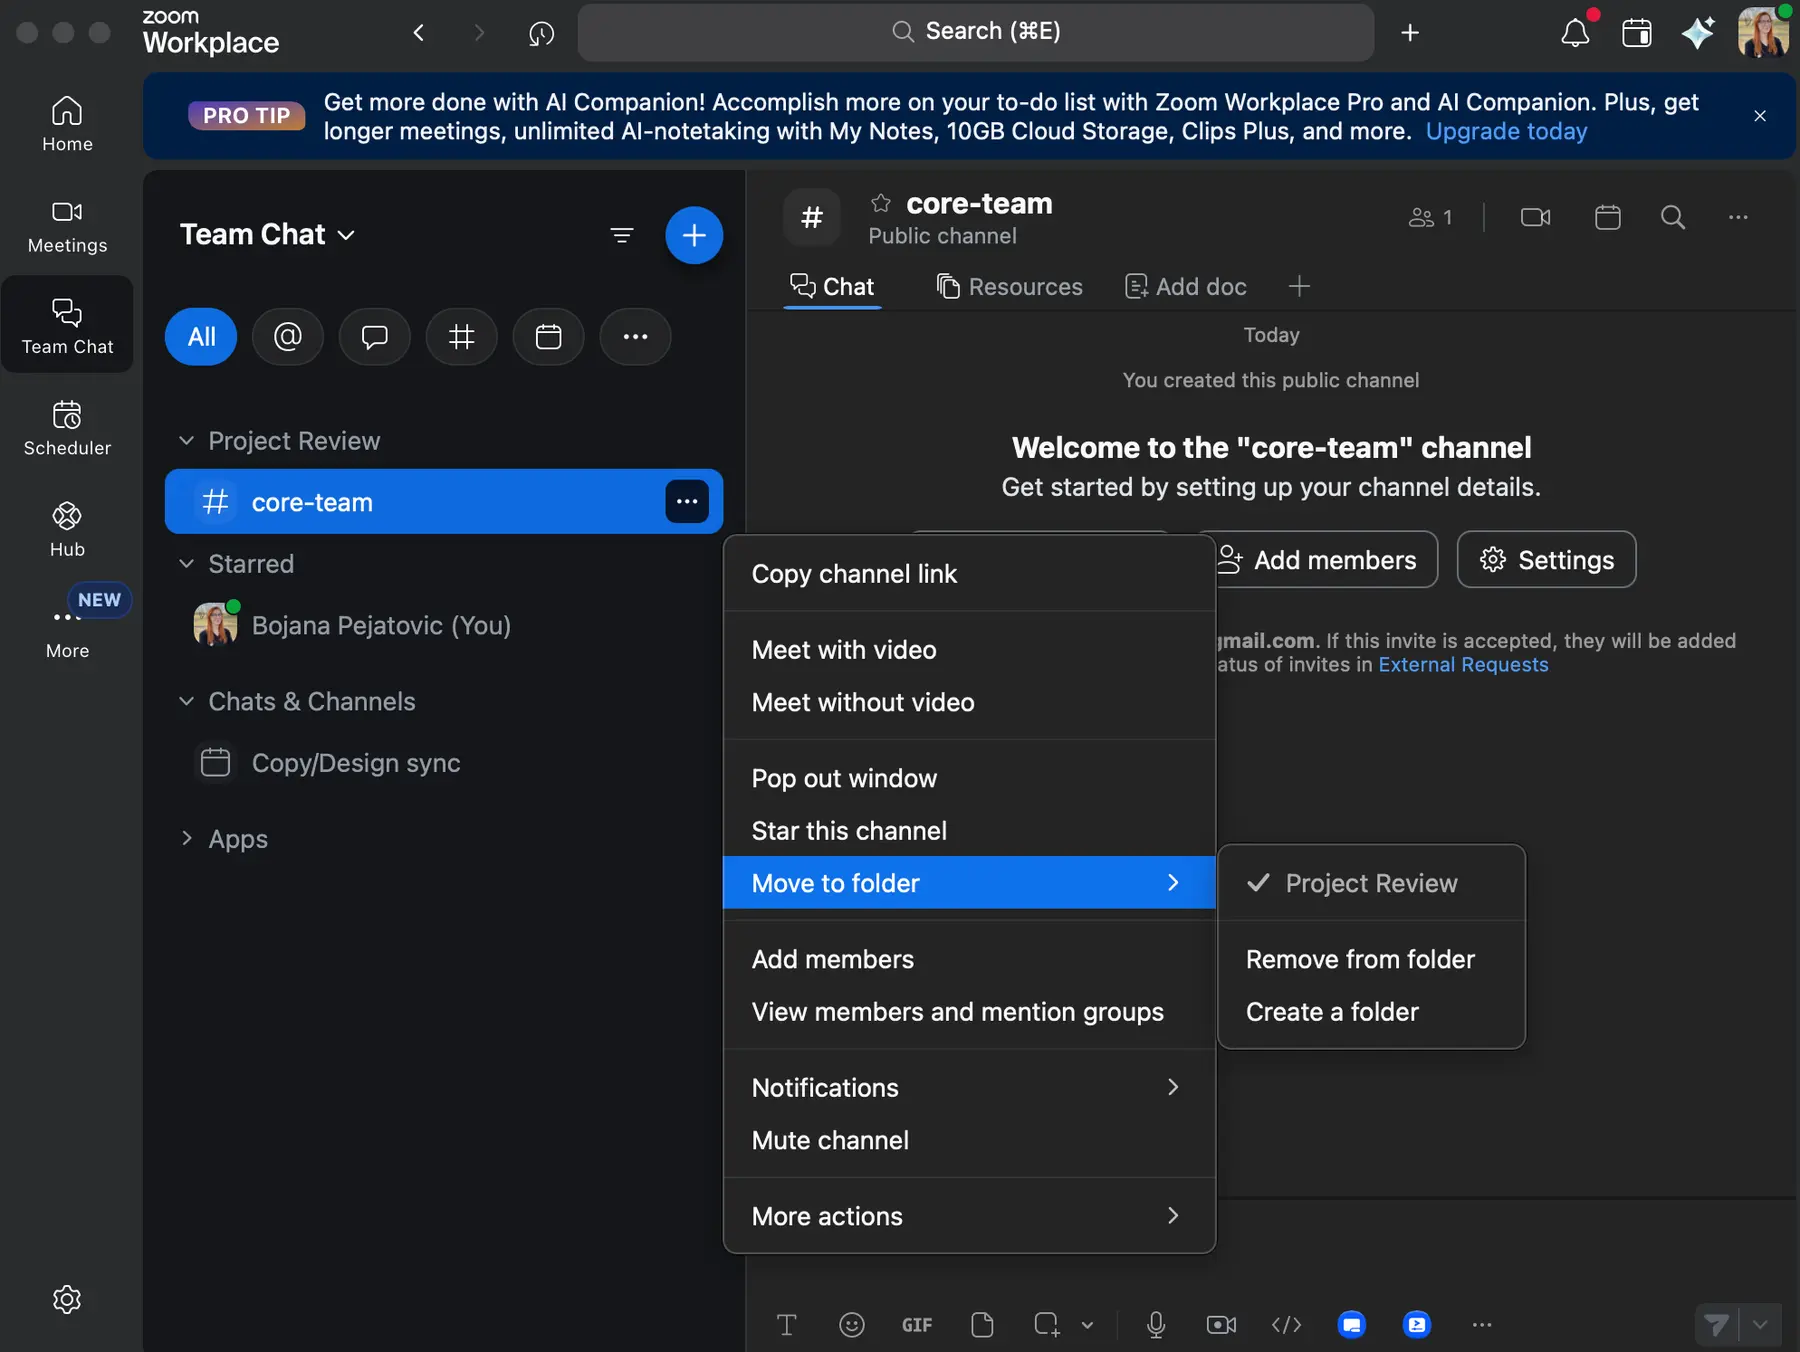Open the Home sidebar section
The width and height of the screenshot is (1800, 1352).
67,124
